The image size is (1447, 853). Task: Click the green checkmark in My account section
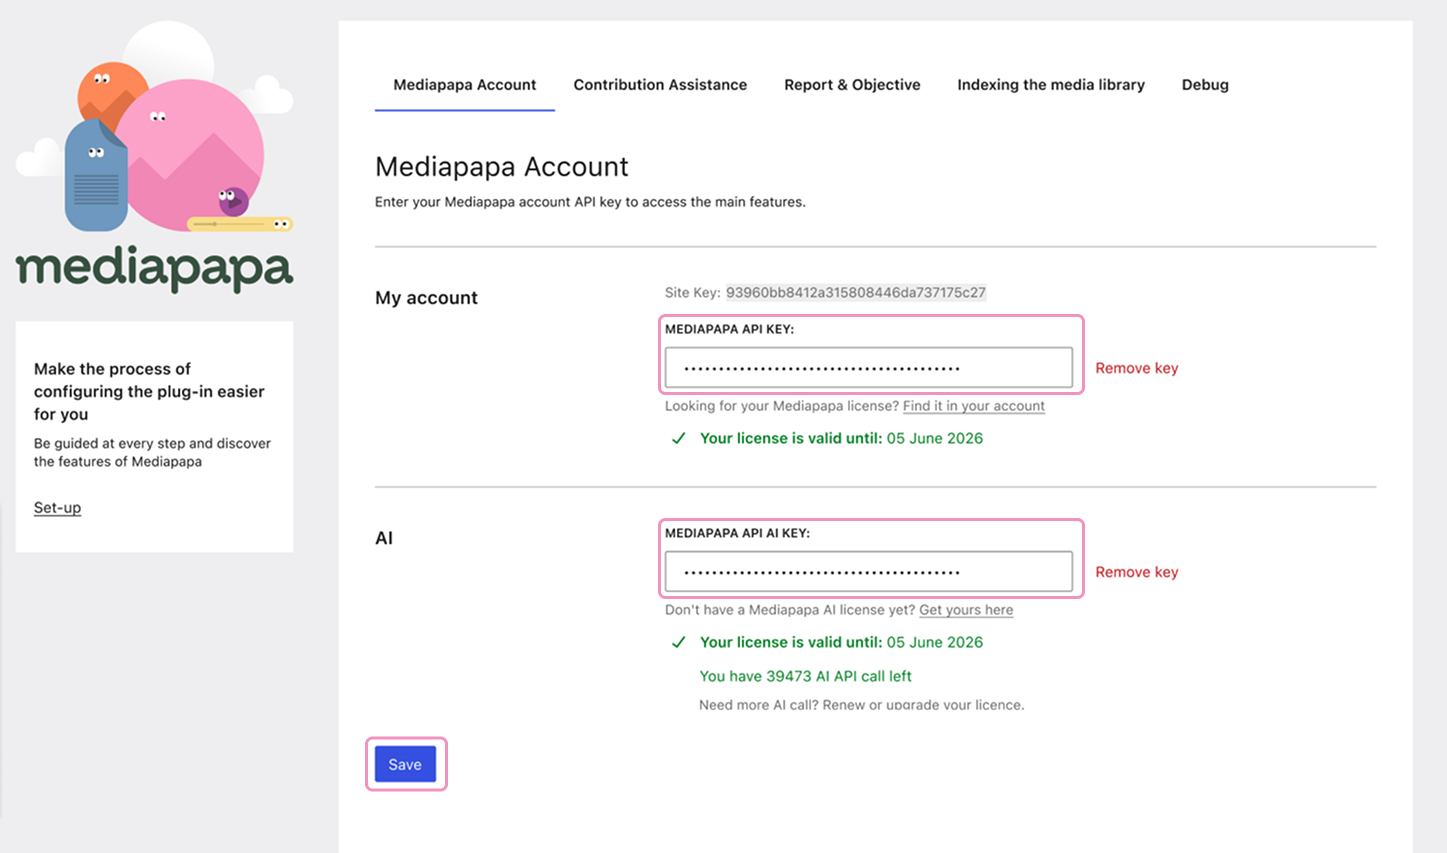pos(678,438)
